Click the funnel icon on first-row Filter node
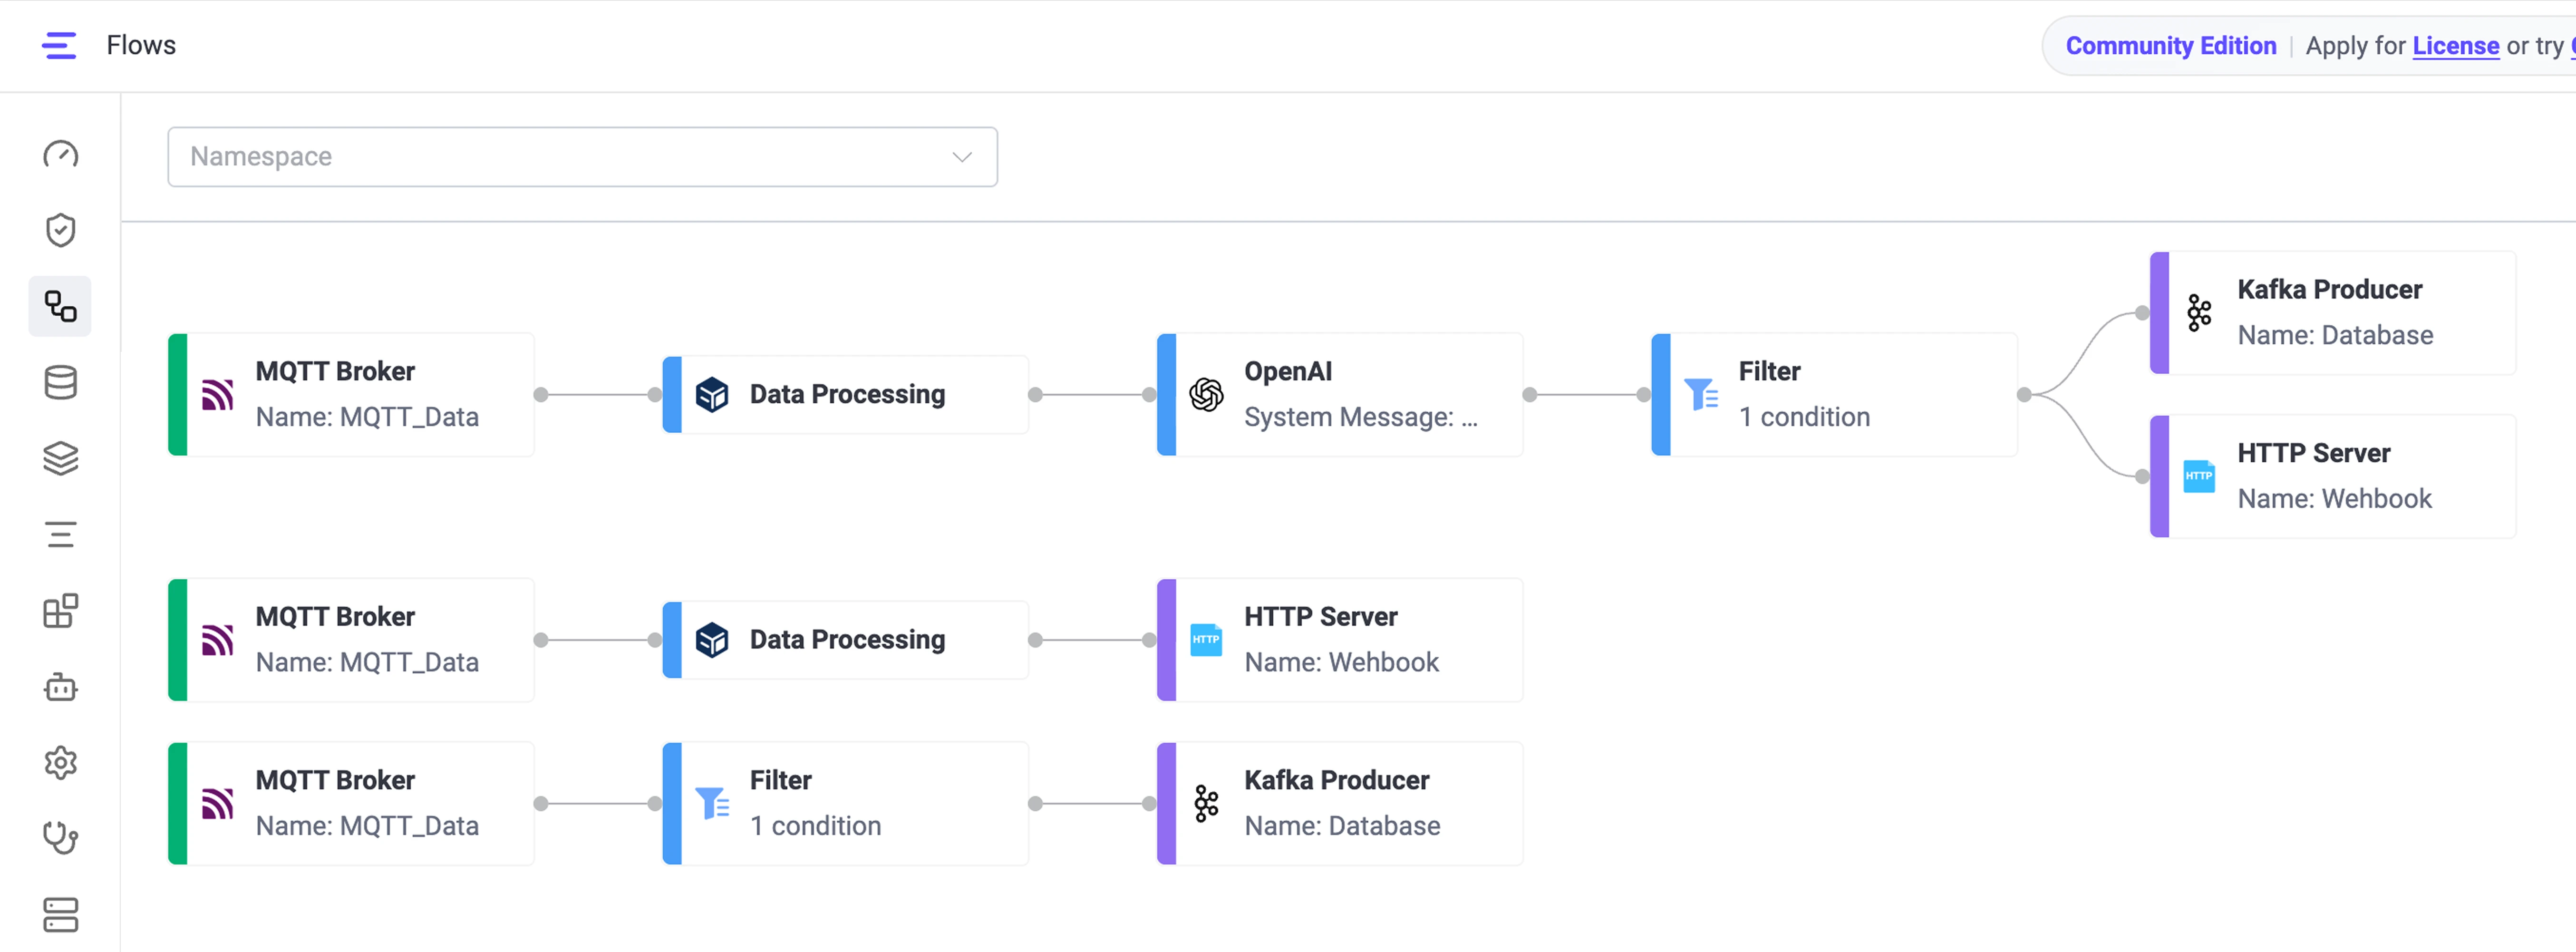This screenshot has width=2576, height=952. coord(1700,395)
